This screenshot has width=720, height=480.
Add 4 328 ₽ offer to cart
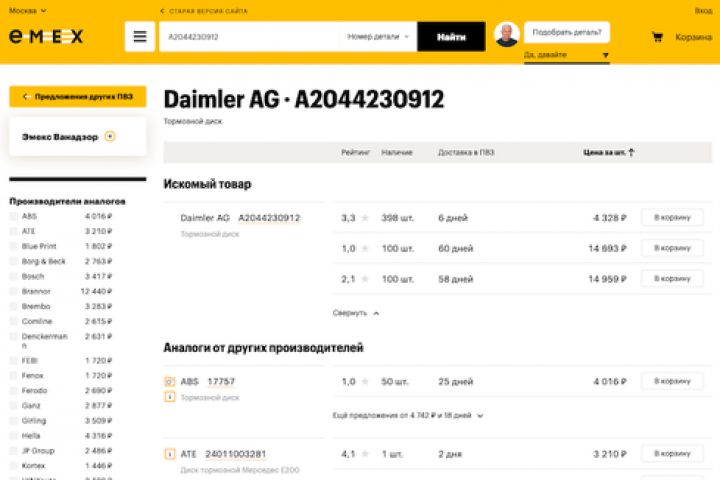point(672,218)
